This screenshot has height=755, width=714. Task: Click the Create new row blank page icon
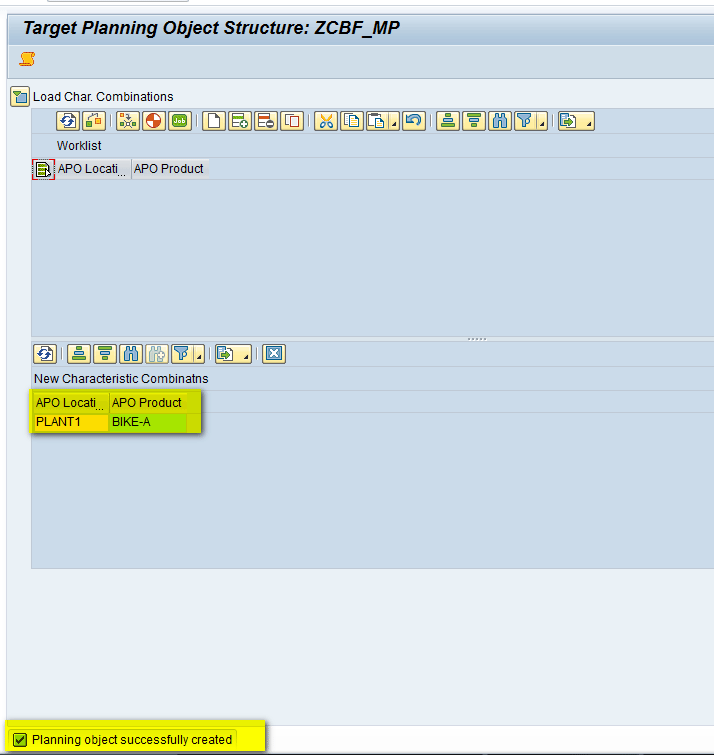click(x=213, y=121)
